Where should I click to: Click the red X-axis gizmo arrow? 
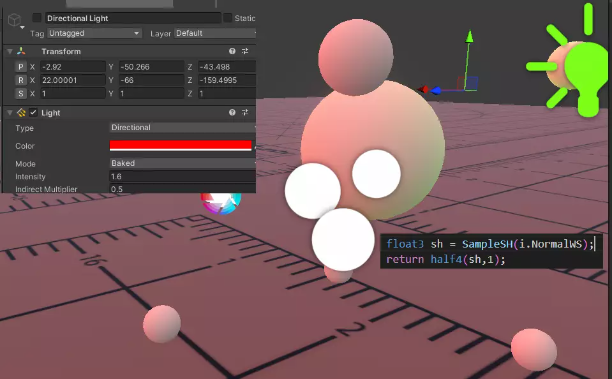[423, 89]
